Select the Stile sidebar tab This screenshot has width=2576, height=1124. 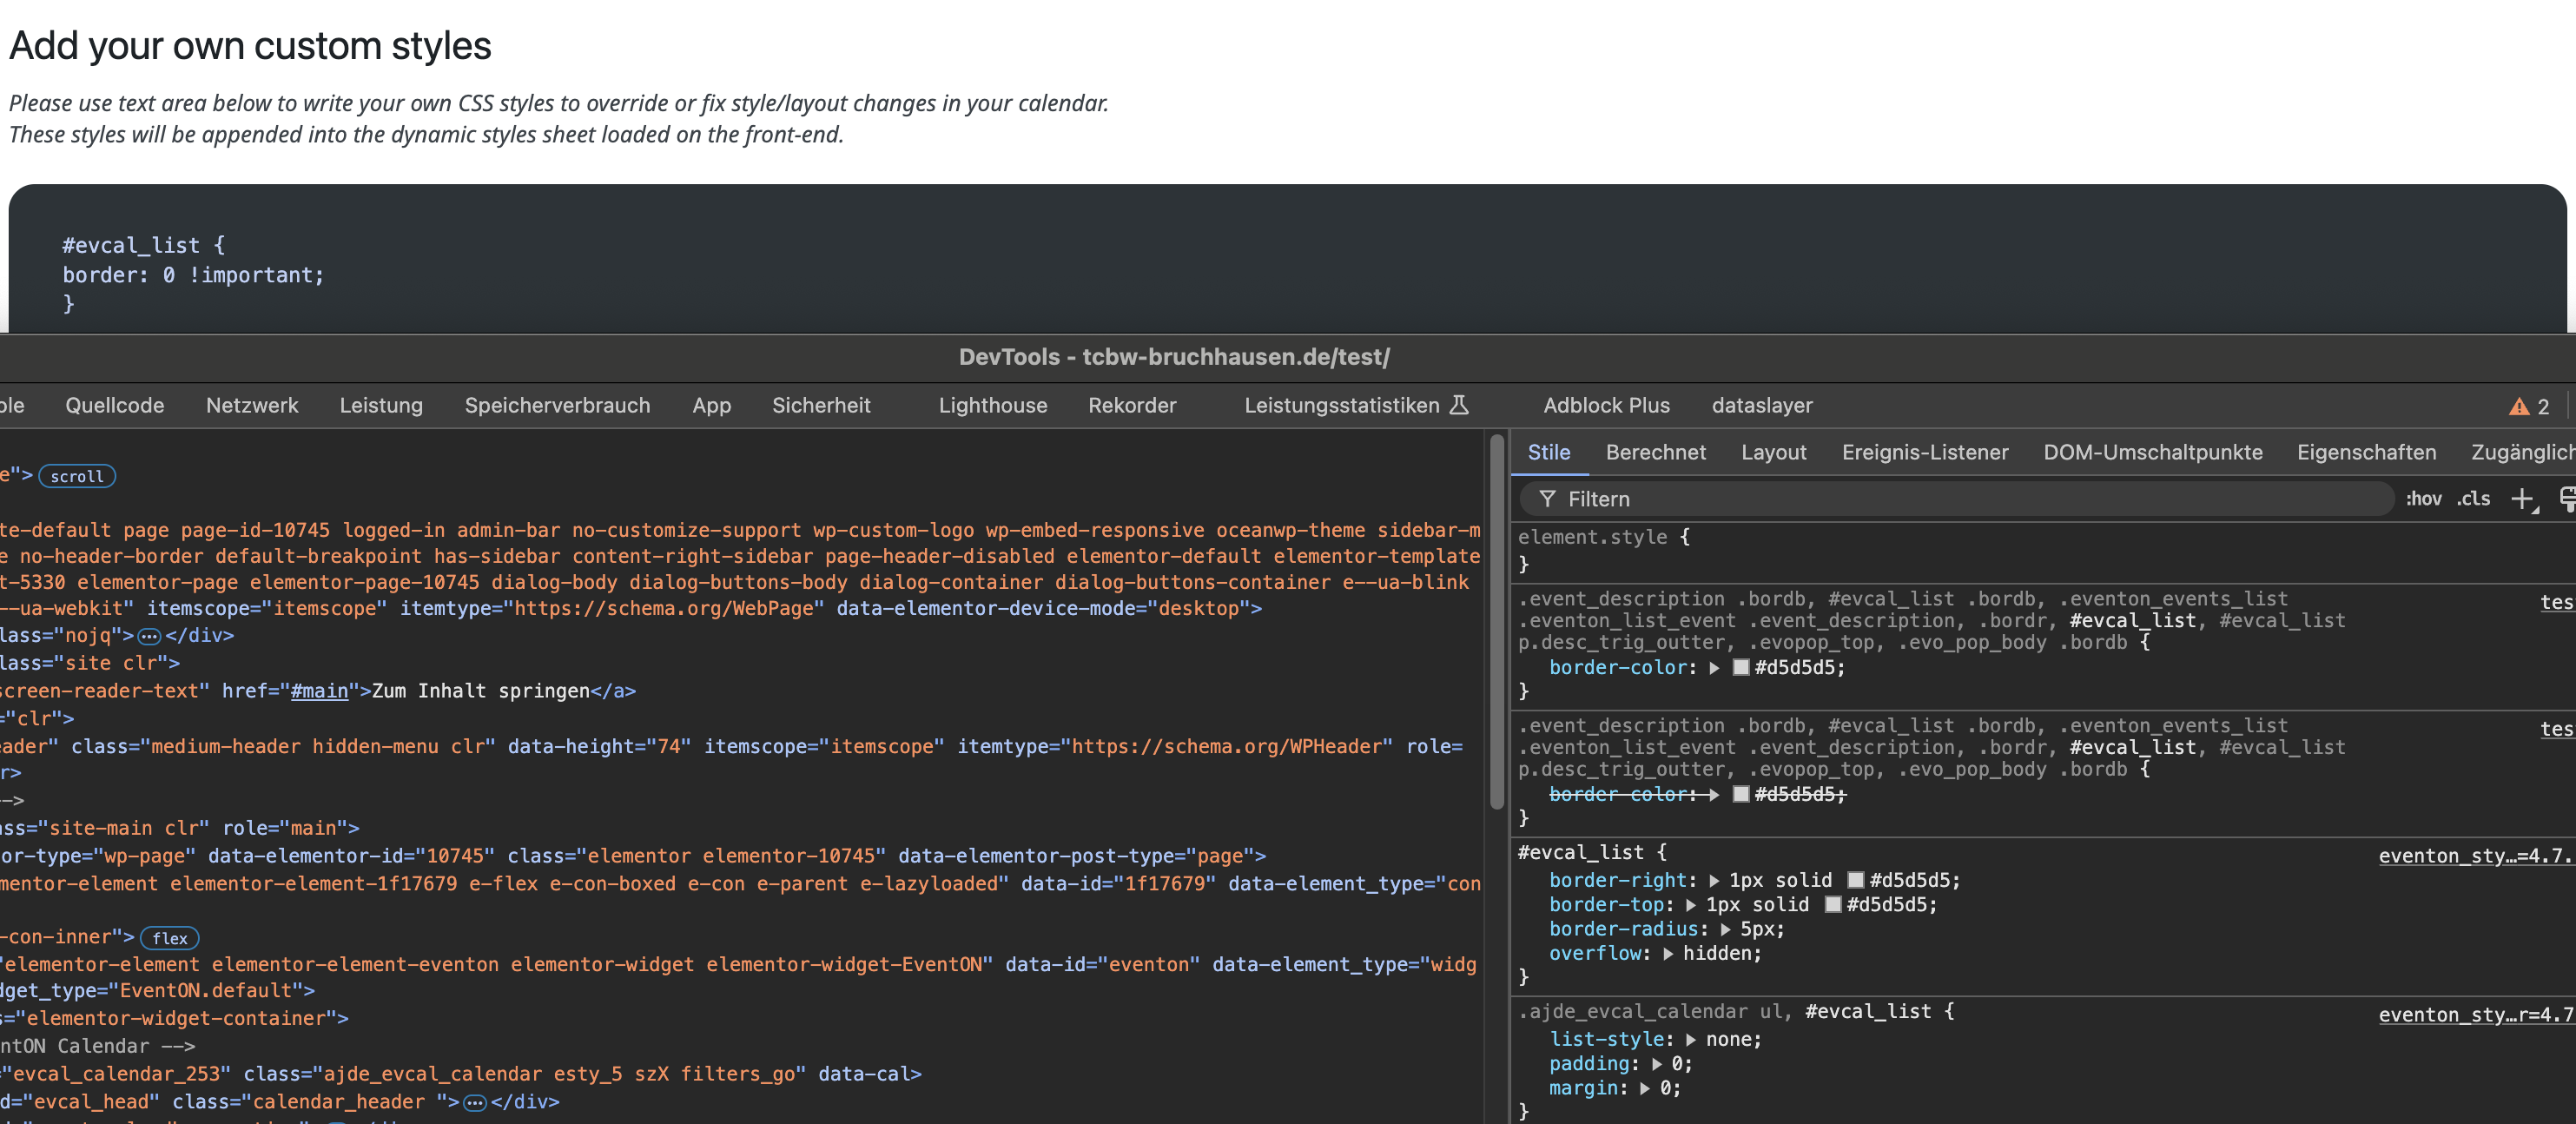1549,452
